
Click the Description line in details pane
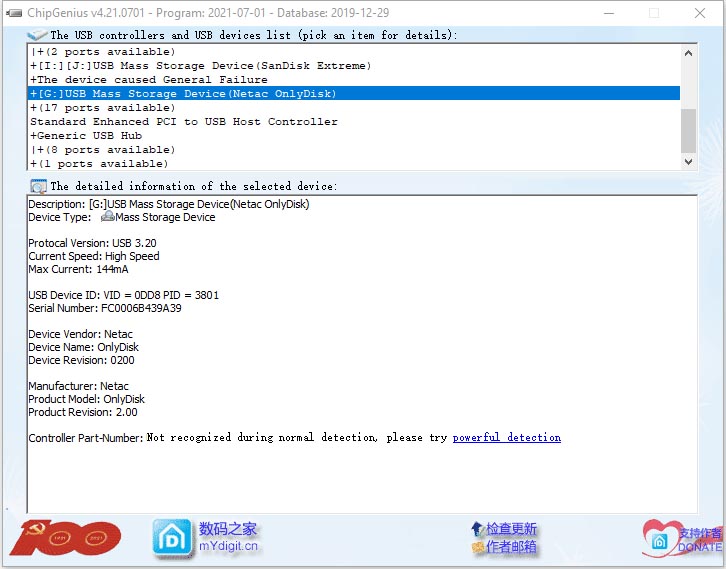[x=169, y=204]
